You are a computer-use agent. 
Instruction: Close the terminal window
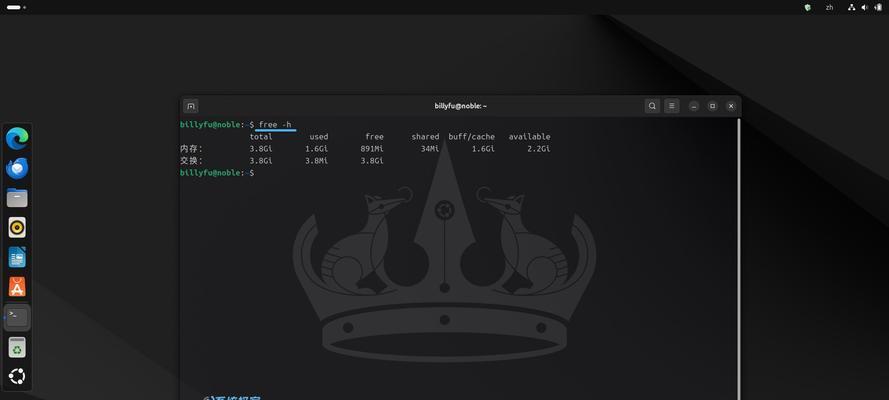[x=731, y=106]
